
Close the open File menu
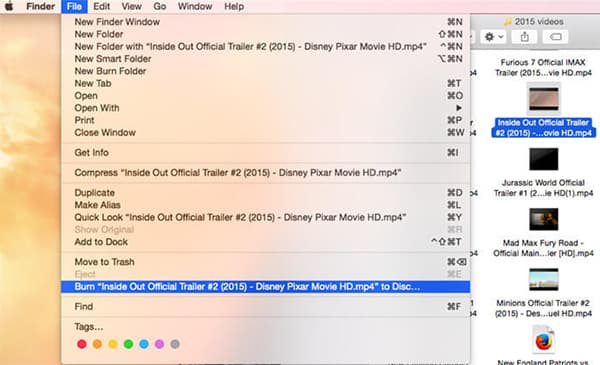click(74, 7)
